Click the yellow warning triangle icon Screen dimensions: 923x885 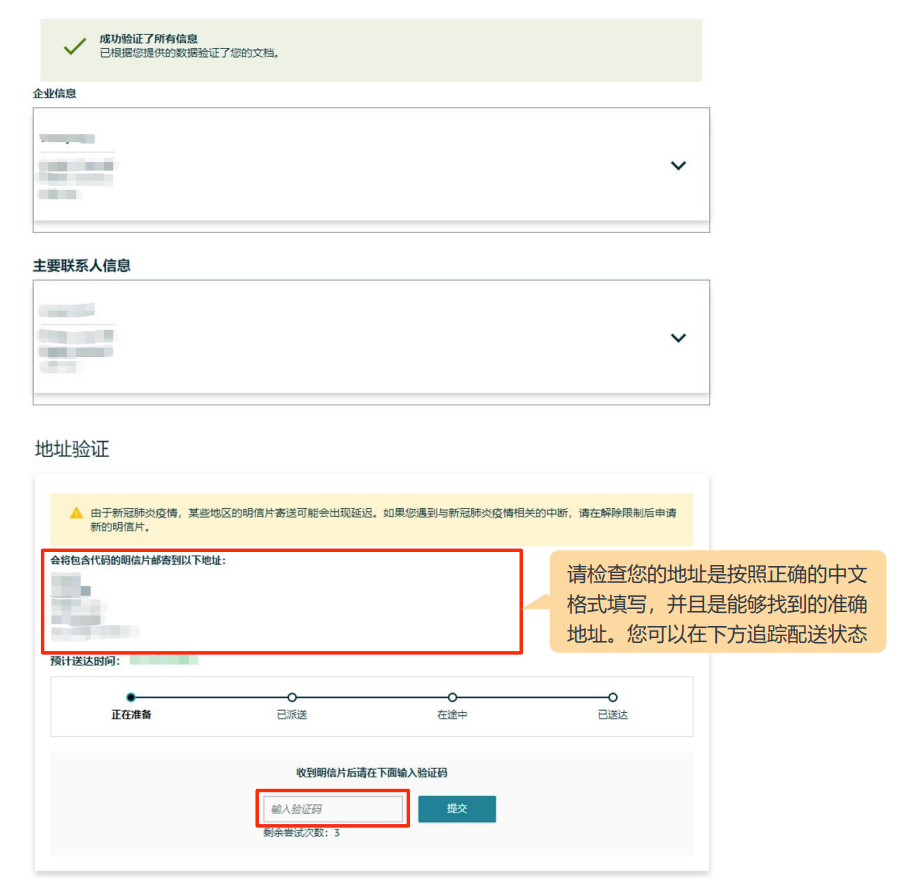pyautogui.click(x=76, y=513)
